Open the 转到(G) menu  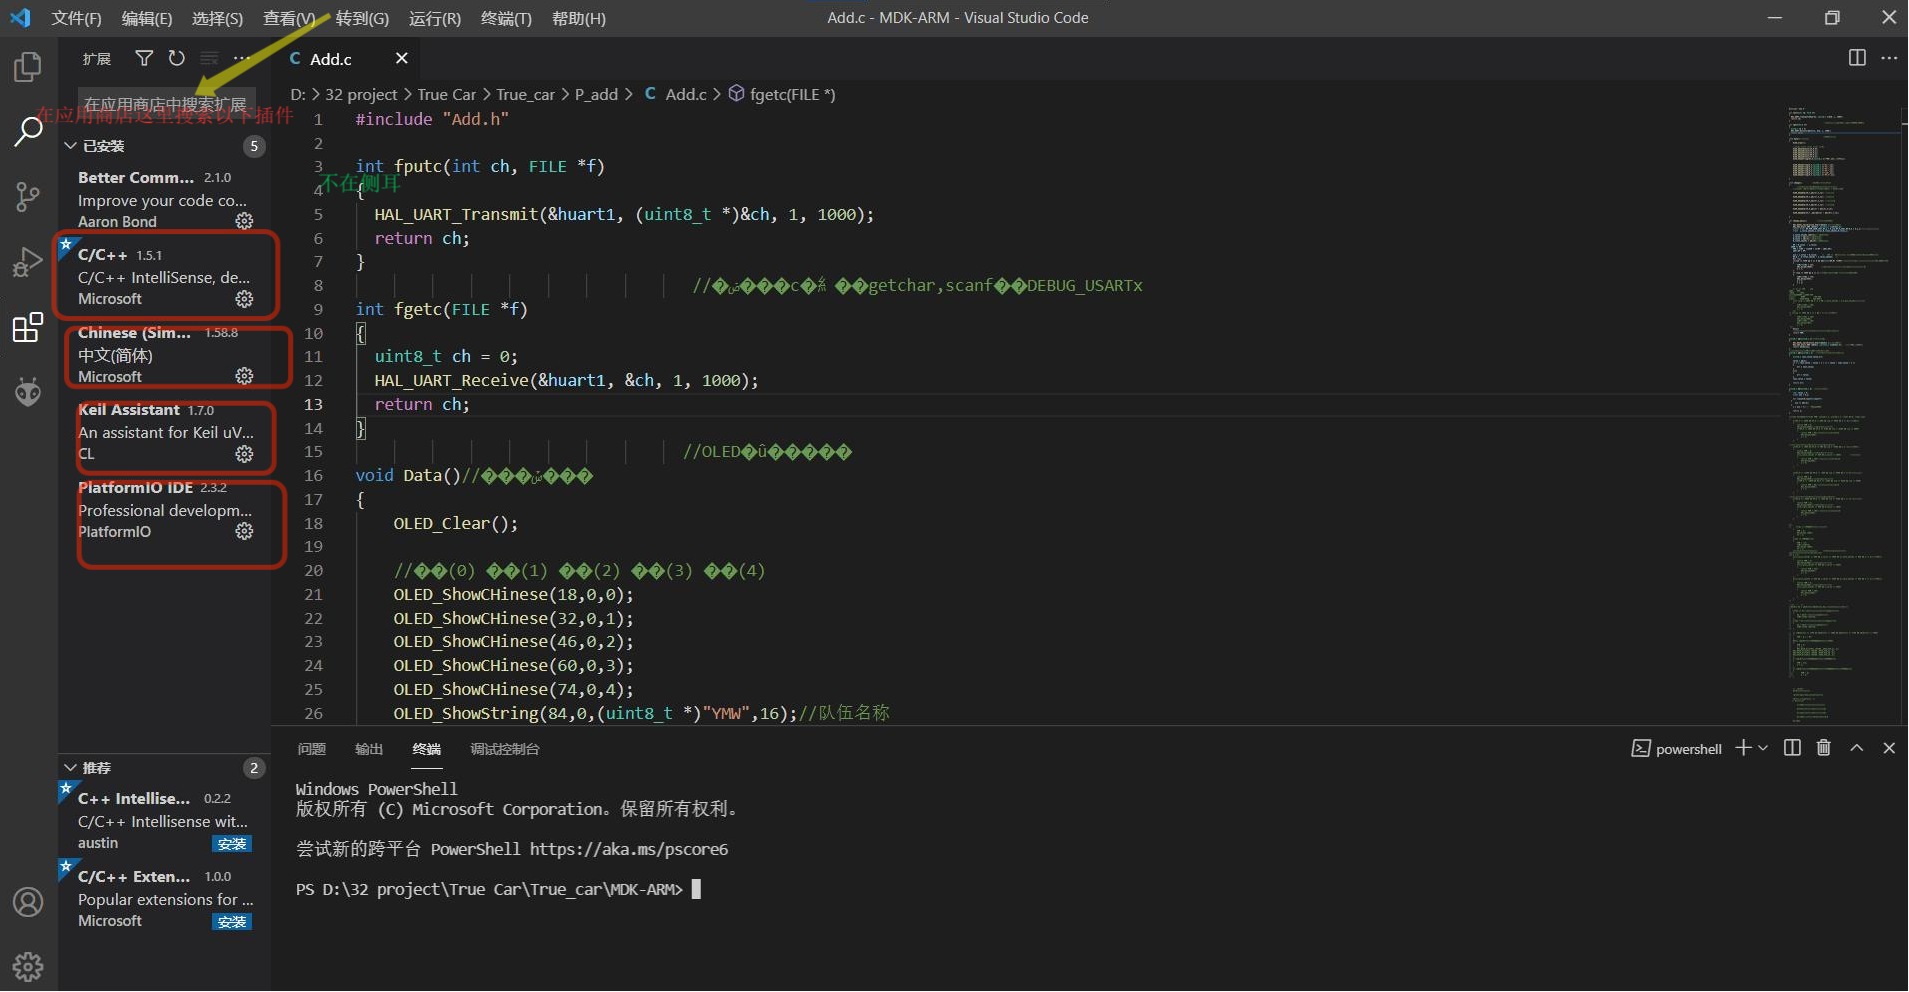click(x=362, y=18)
